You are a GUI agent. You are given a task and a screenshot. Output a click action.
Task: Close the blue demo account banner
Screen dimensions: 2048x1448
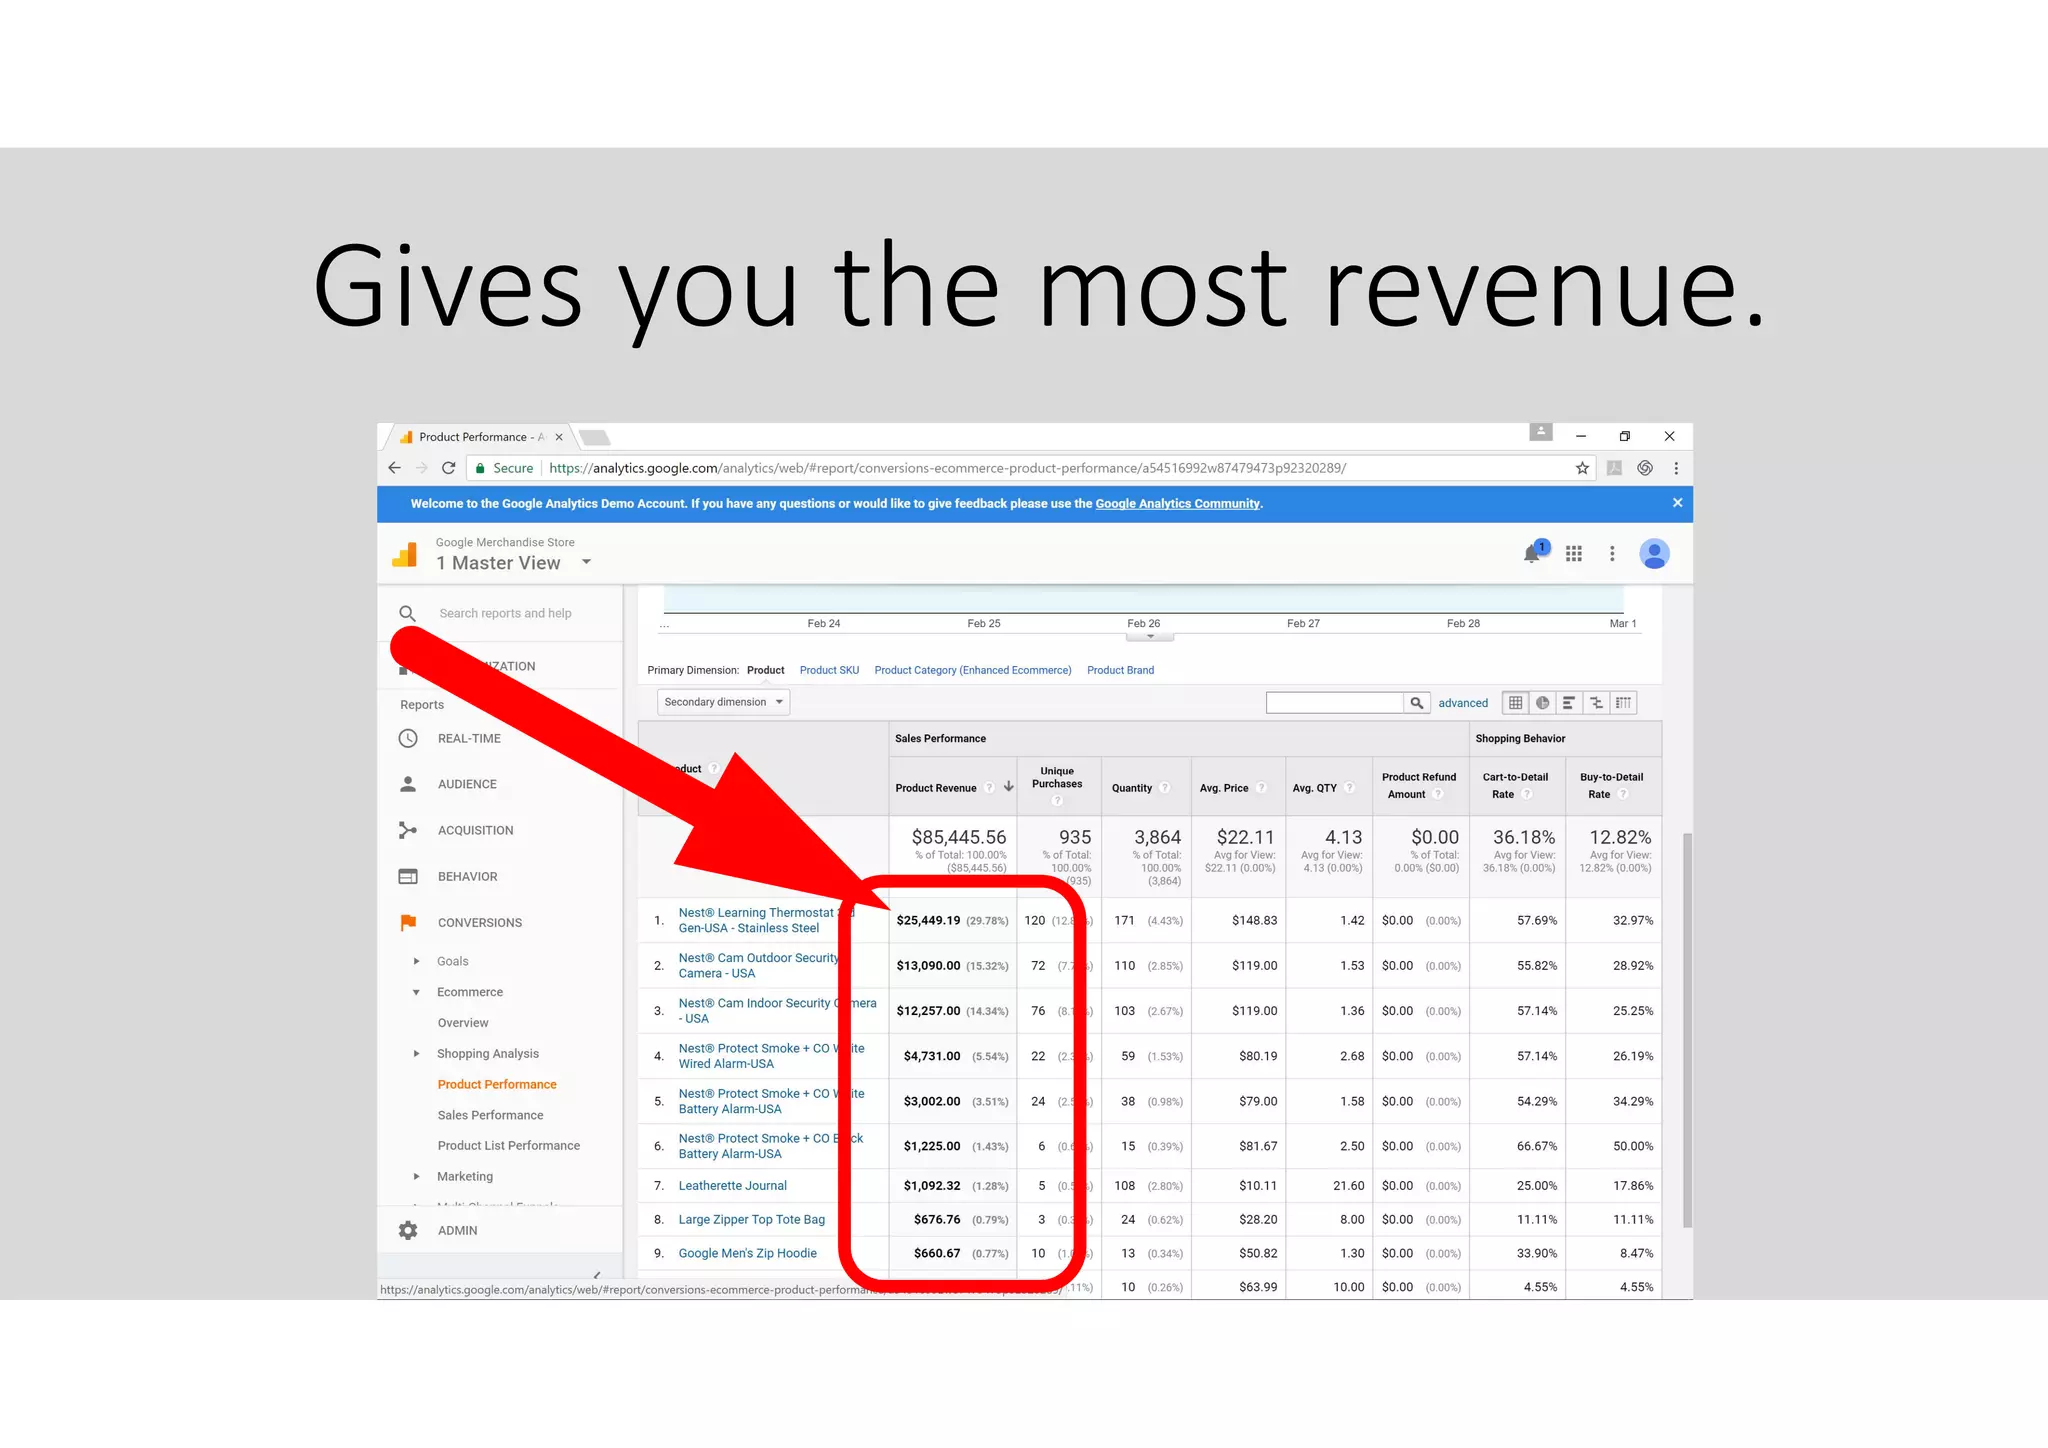(1677, 503)
